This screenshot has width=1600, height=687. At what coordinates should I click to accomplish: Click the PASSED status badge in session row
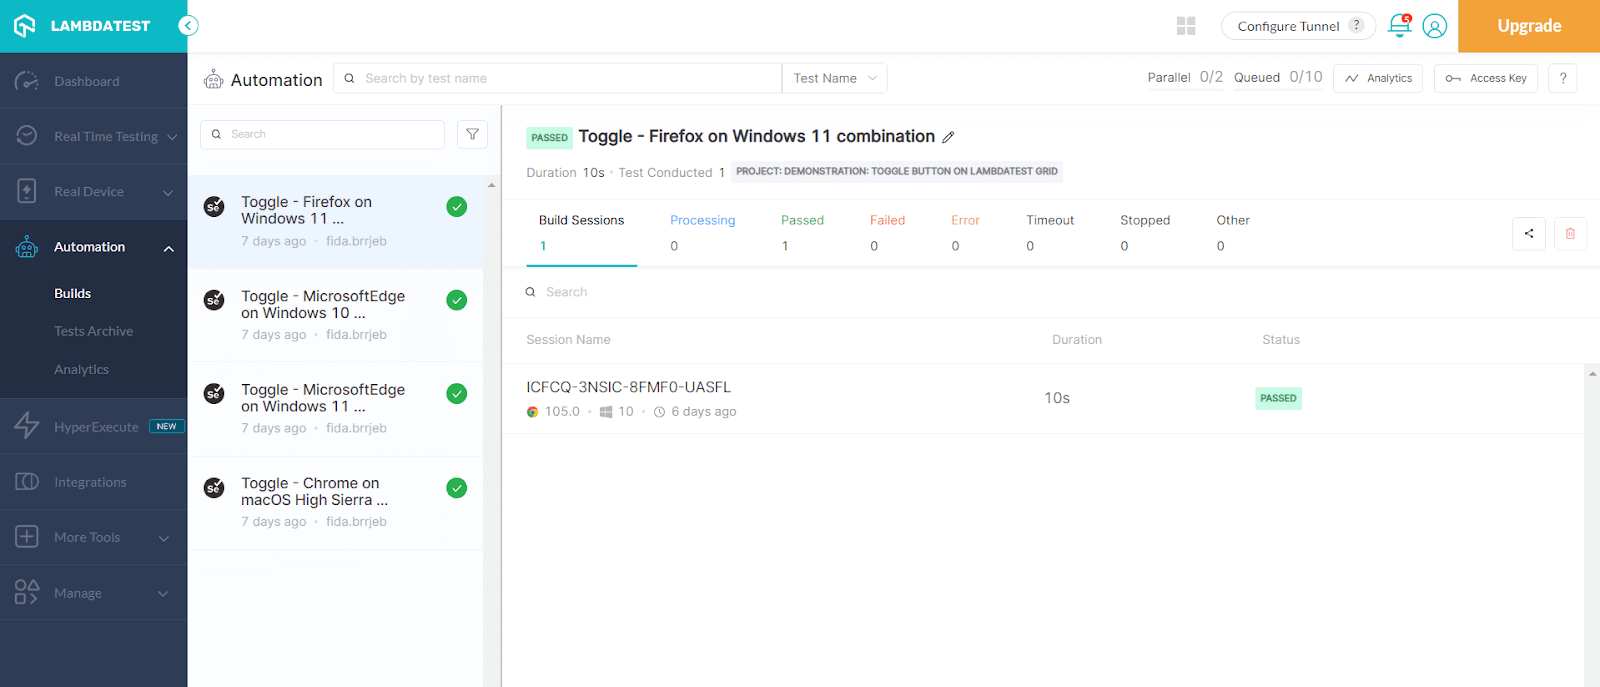coord(1278,398)
